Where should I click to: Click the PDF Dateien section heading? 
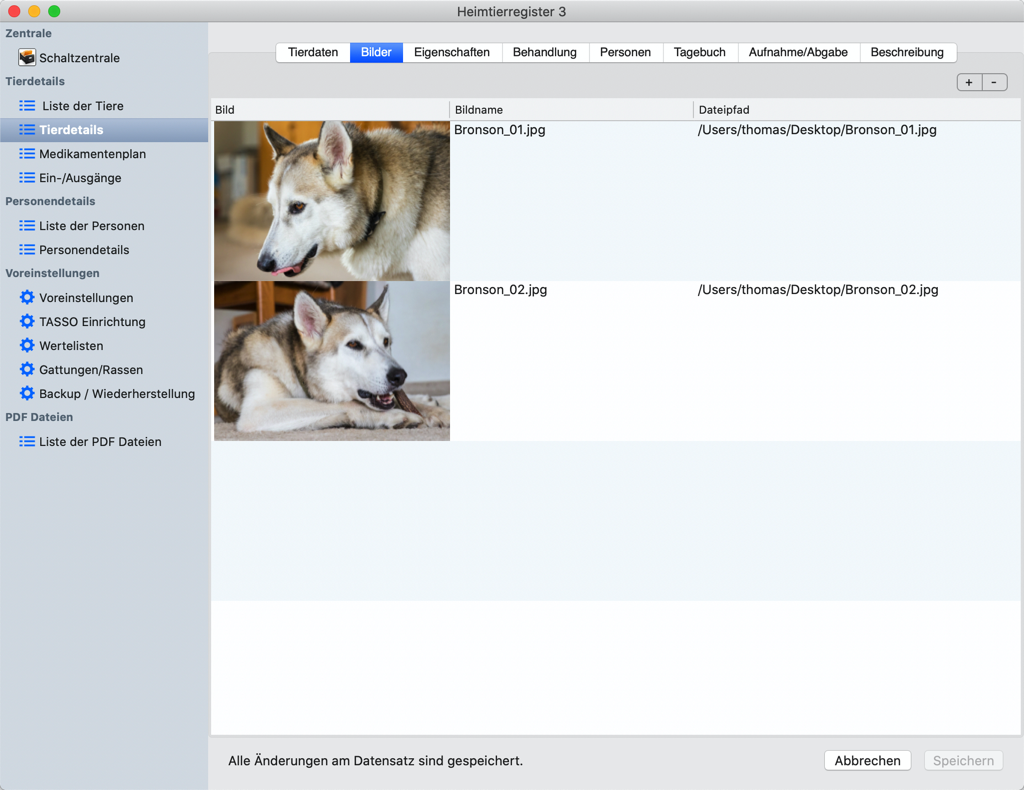39,417
